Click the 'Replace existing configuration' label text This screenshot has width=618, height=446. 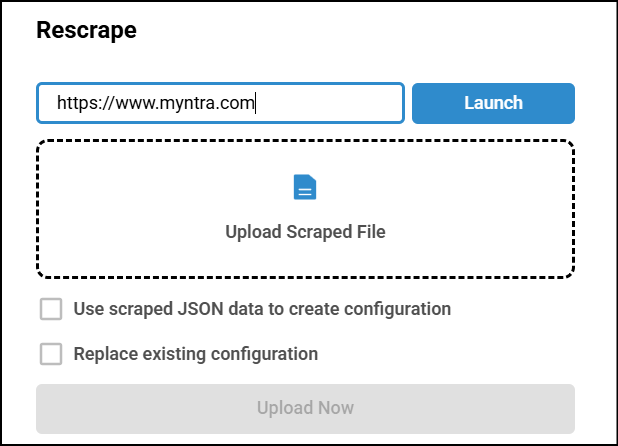coord(196,354)
